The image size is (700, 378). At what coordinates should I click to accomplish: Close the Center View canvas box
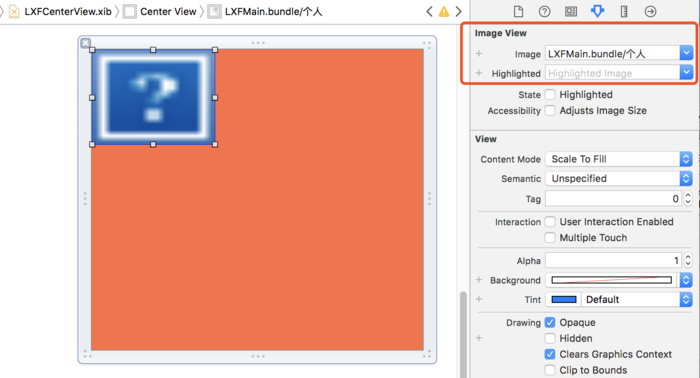[86, 43]
